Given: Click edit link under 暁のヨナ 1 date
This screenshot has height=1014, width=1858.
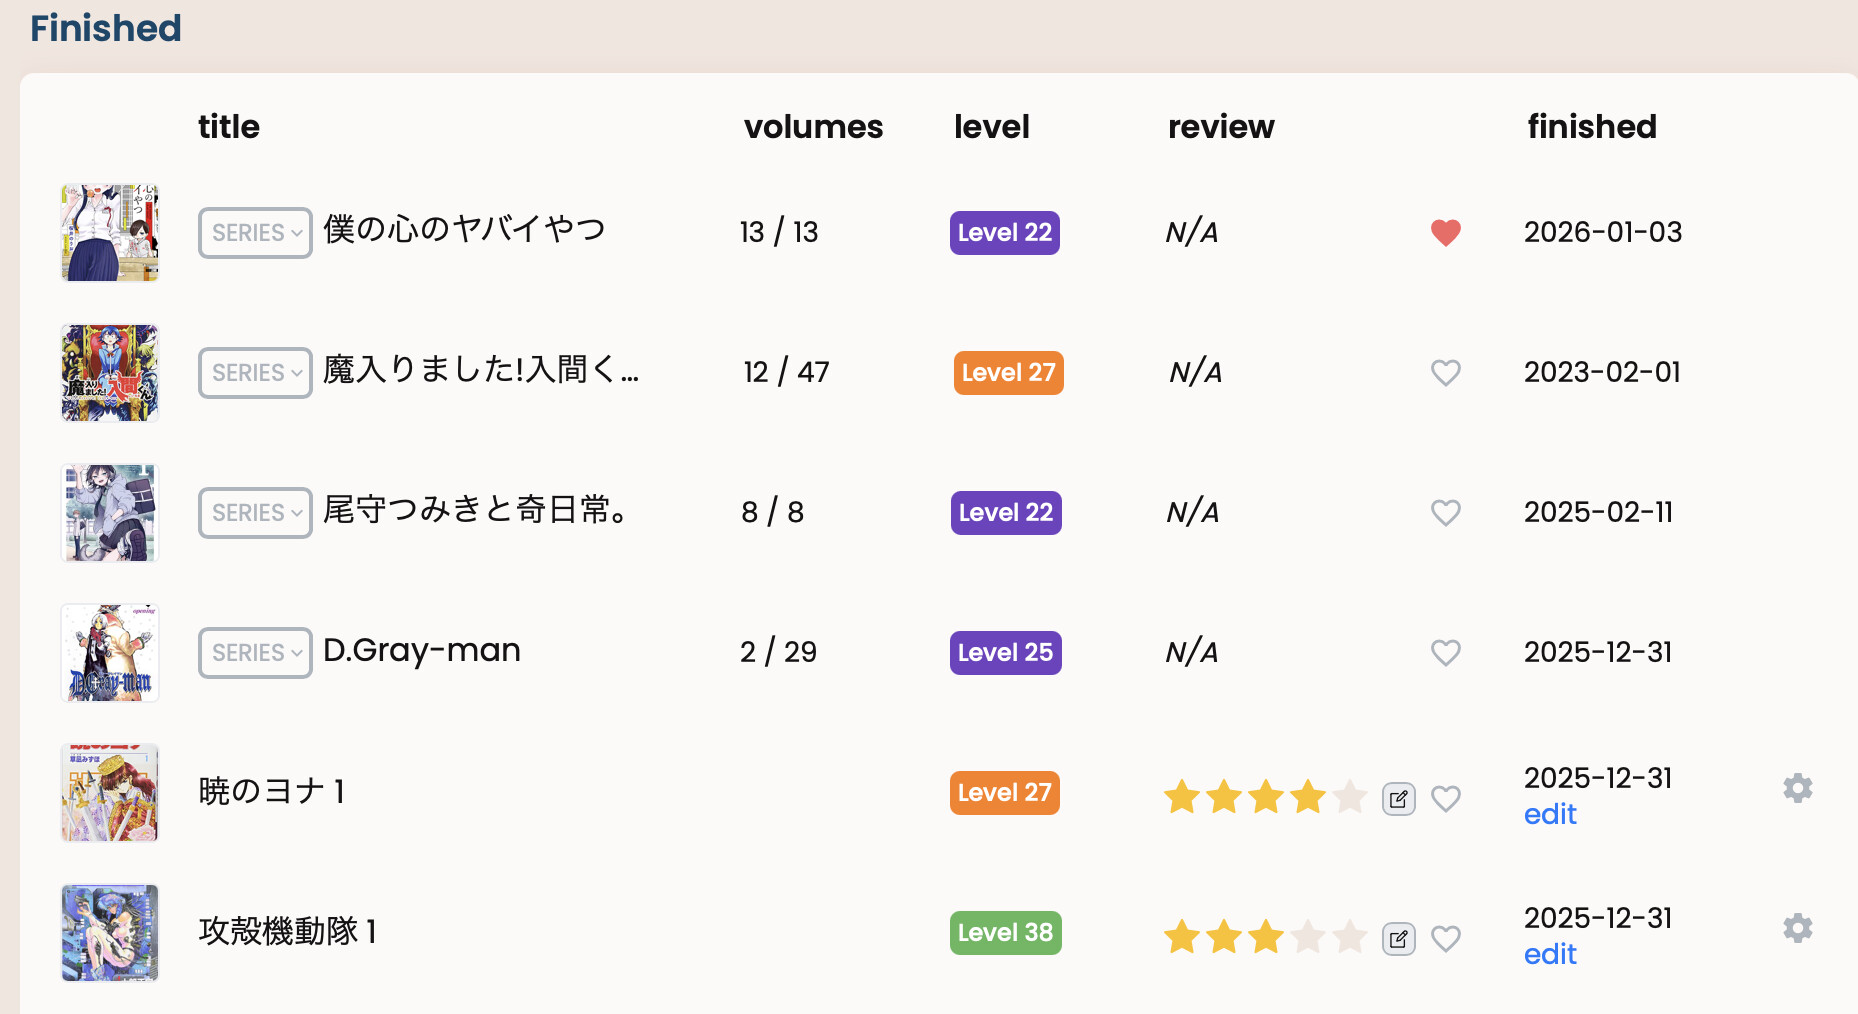Looking at the screenshot, I should [x=1549, y=815].
